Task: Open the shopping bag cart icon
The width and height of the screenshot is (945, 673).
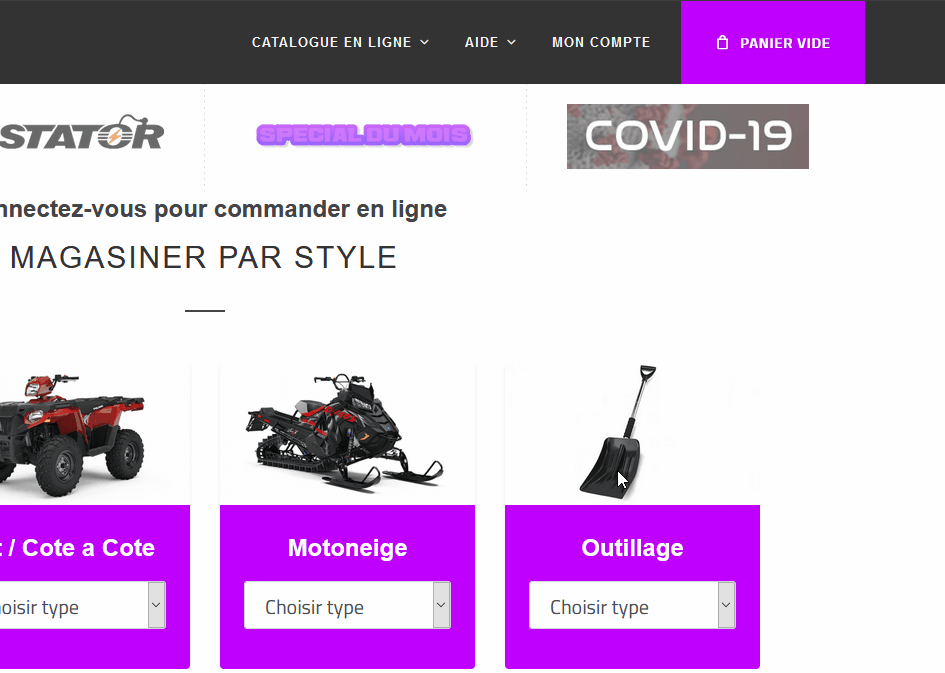Action: pyautogui.click(x=722, y=43)
